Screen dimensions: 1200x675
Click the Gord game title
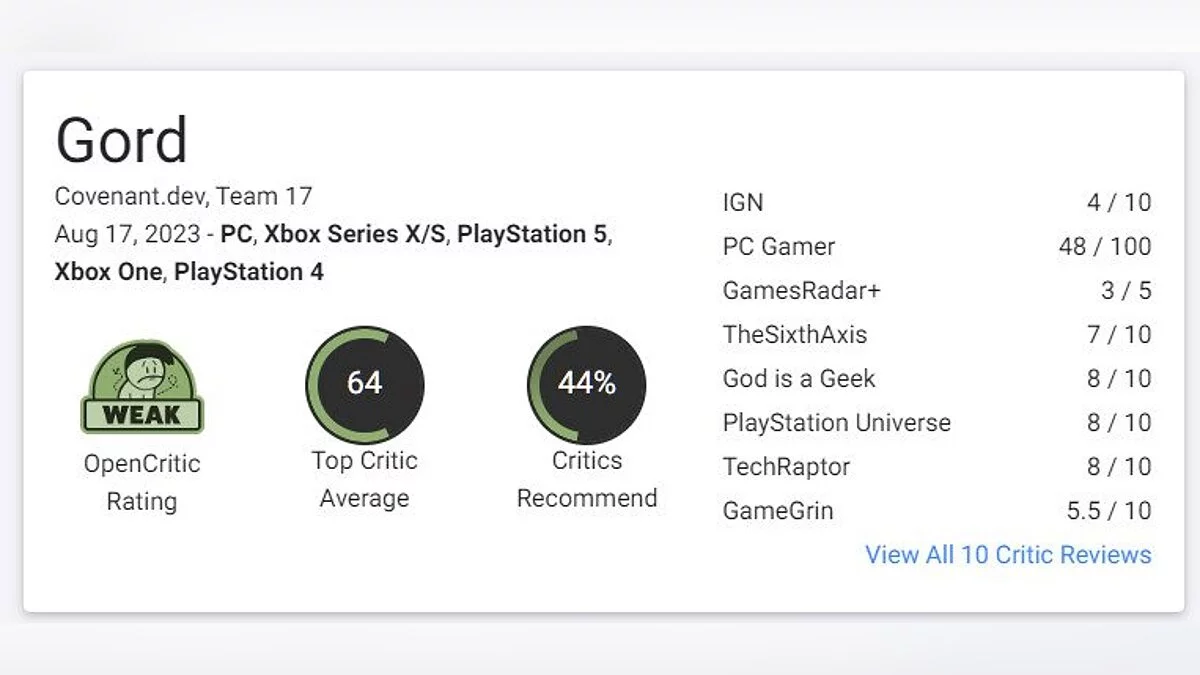pos(121,141)
